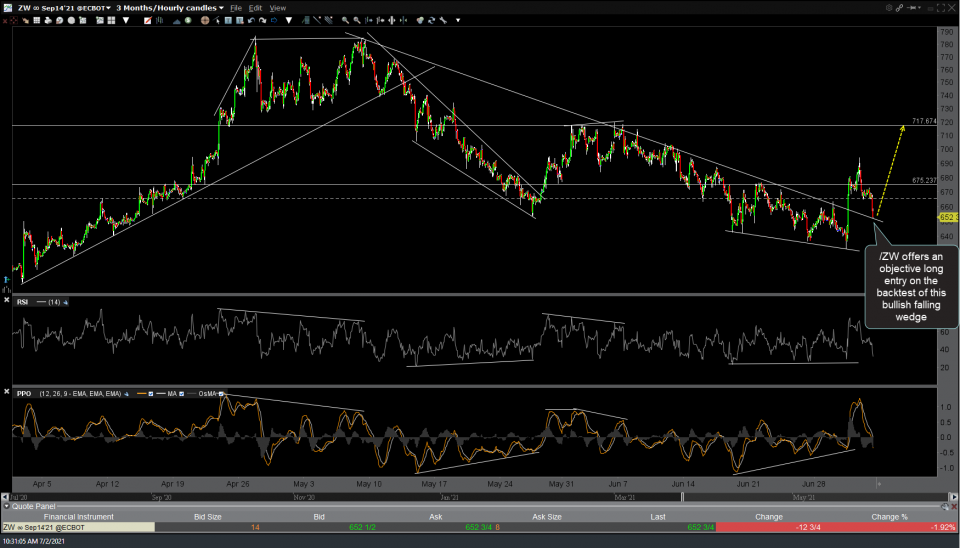Close the RSI indicator panel

click(7, 301)
